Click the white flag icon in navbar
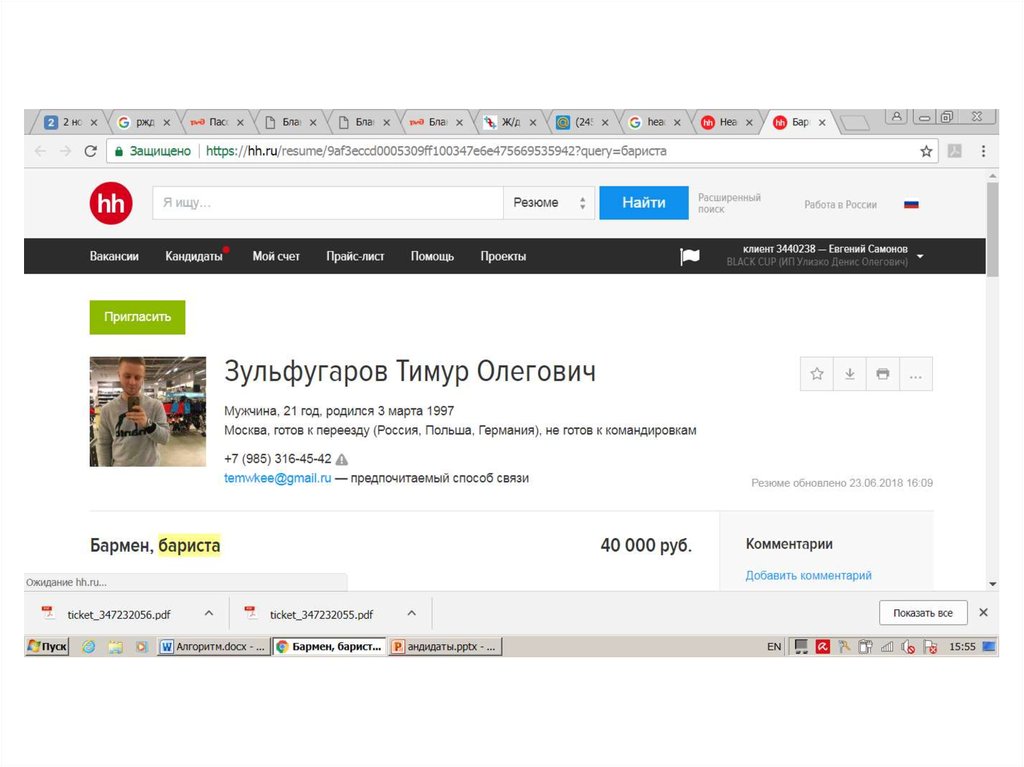The height and width of the screenshot is (767, 1024). pyautogui.click(x=690, y=257)
